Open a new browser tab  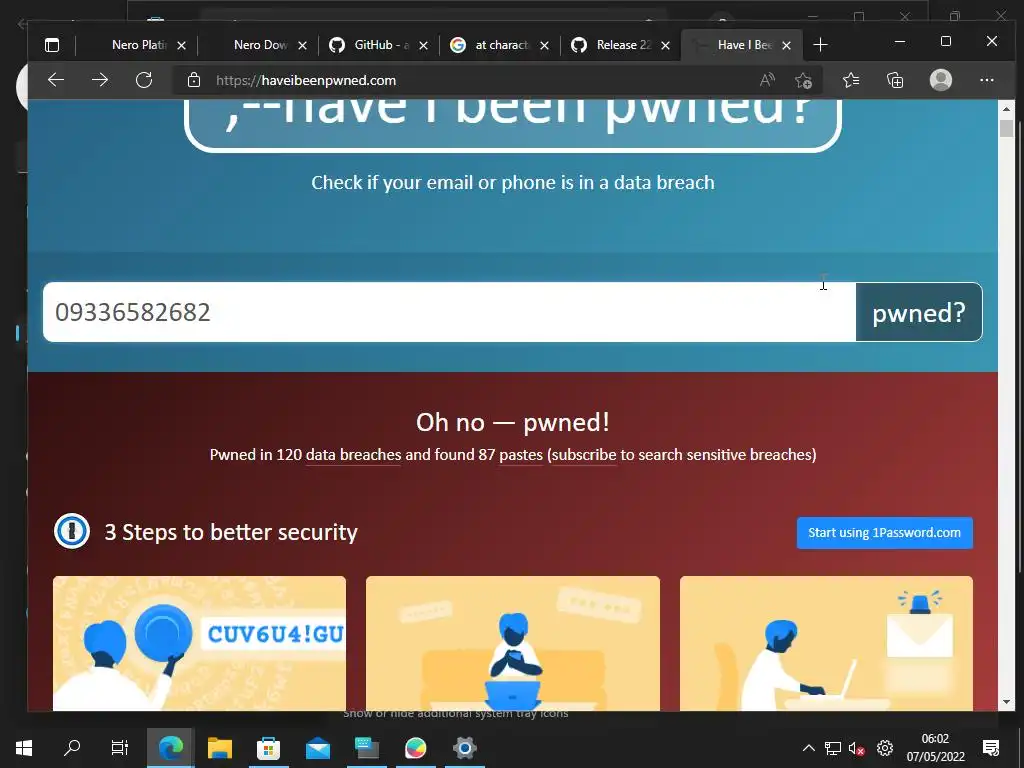coord(821,45)
